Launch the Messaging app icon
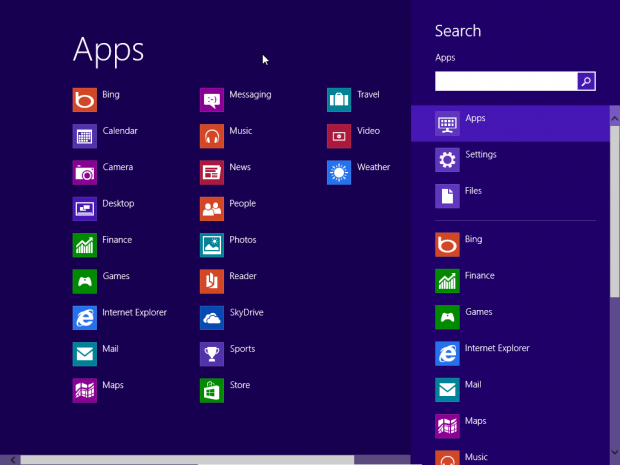This screenshot has height=465, width=620. click(x=212, y=100)
